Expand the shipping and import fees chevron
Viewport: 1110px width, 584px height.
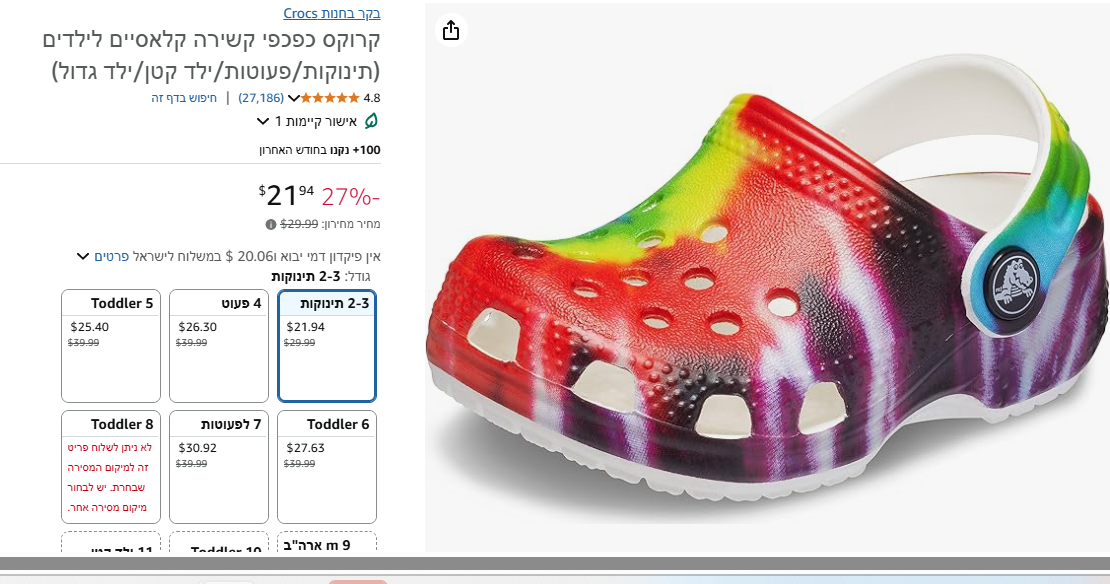click(x=83, y=257)
